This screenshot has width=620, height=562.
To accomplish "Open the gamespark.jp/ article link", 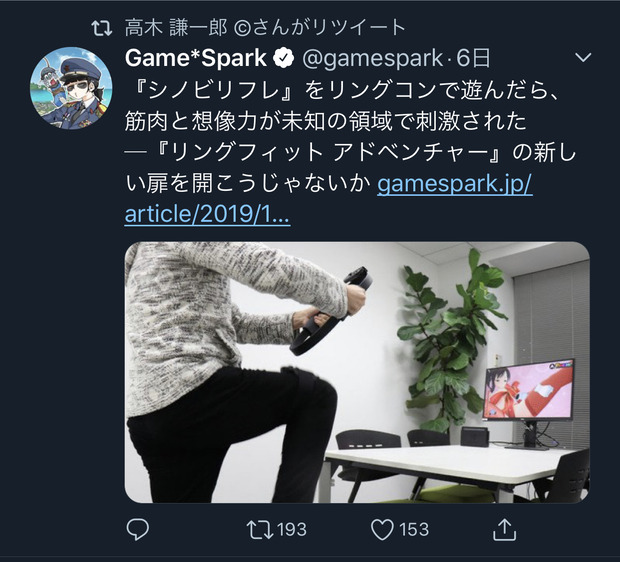I will [x=455, y=184].
